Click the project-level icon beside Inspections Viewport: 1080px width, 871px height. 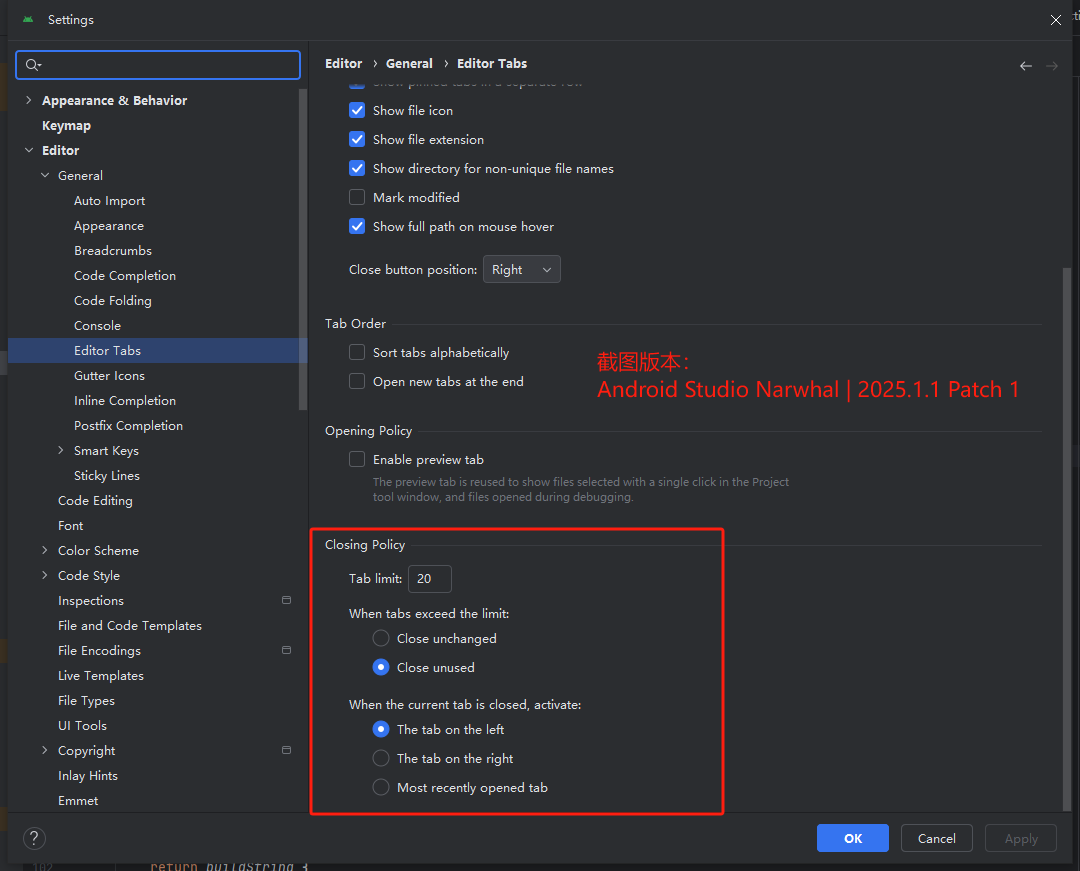287,600
